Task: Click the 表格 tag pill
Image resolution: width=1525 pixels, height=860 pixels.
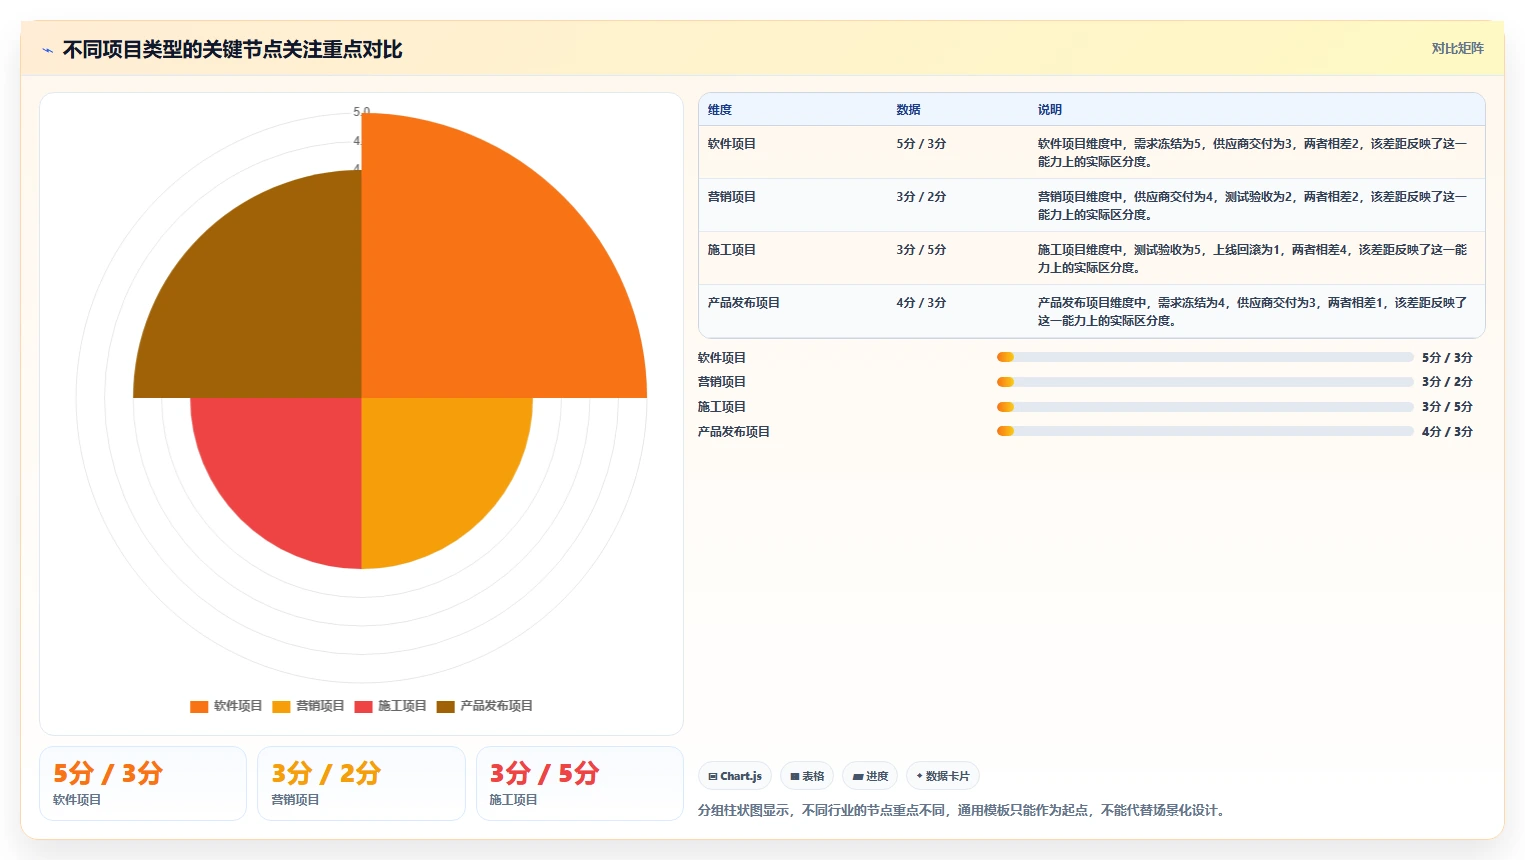Action: [807, 776]
